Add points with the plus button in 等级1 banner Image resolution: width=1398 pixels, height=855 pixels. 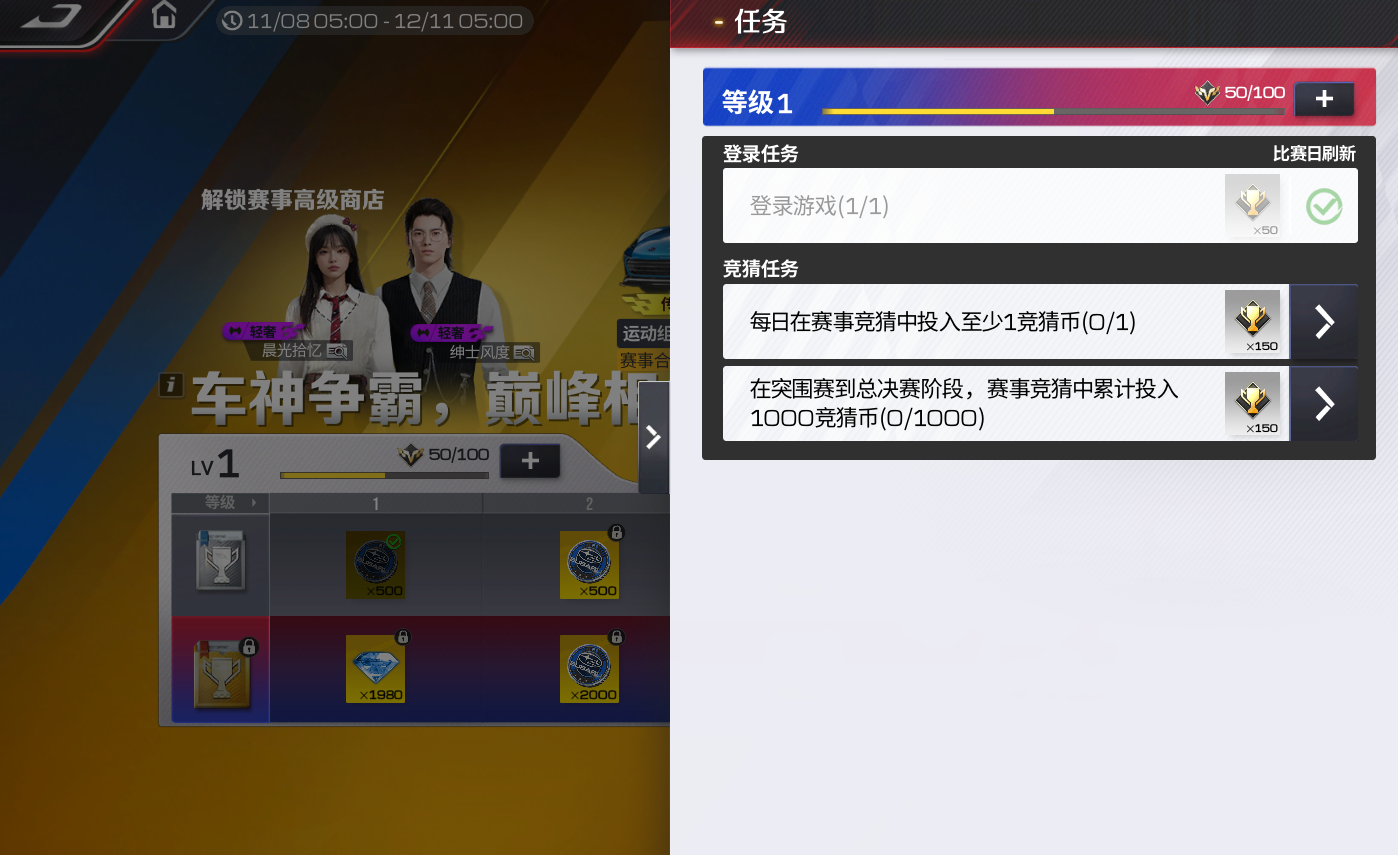(x=1324, y=99)
